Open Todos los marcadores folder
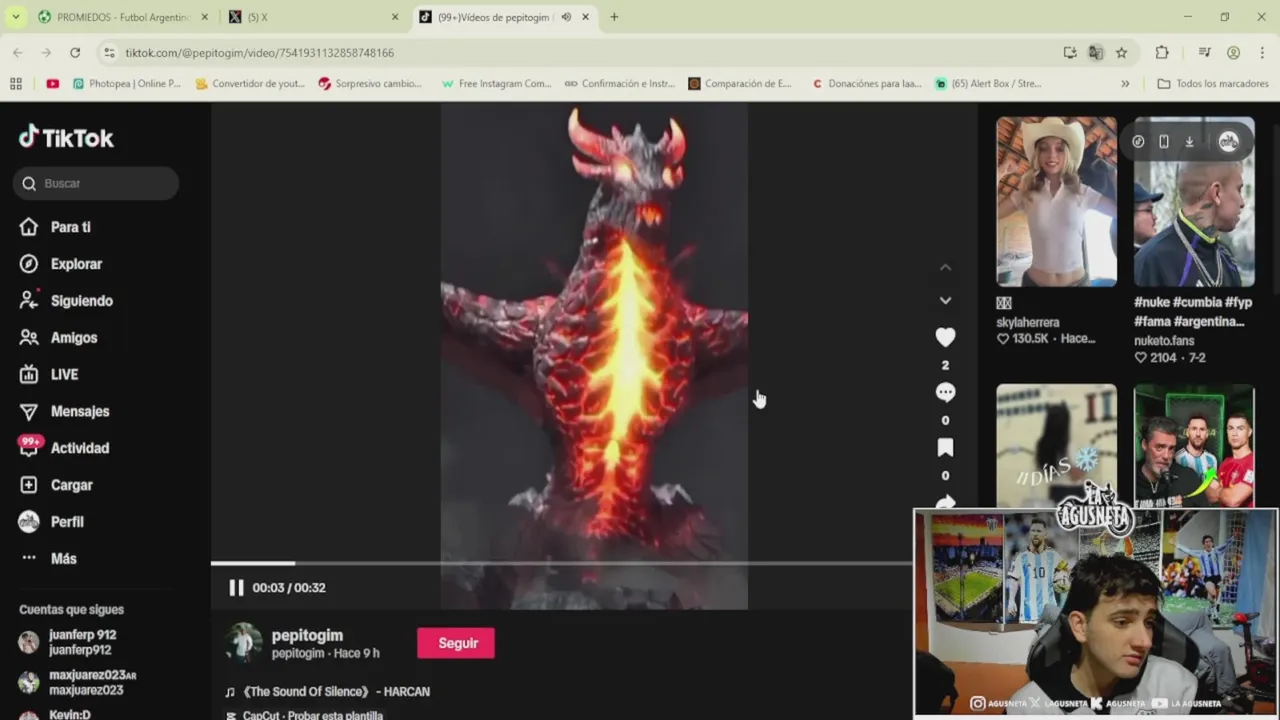 pyautogui.click(x=1213, y=84)
